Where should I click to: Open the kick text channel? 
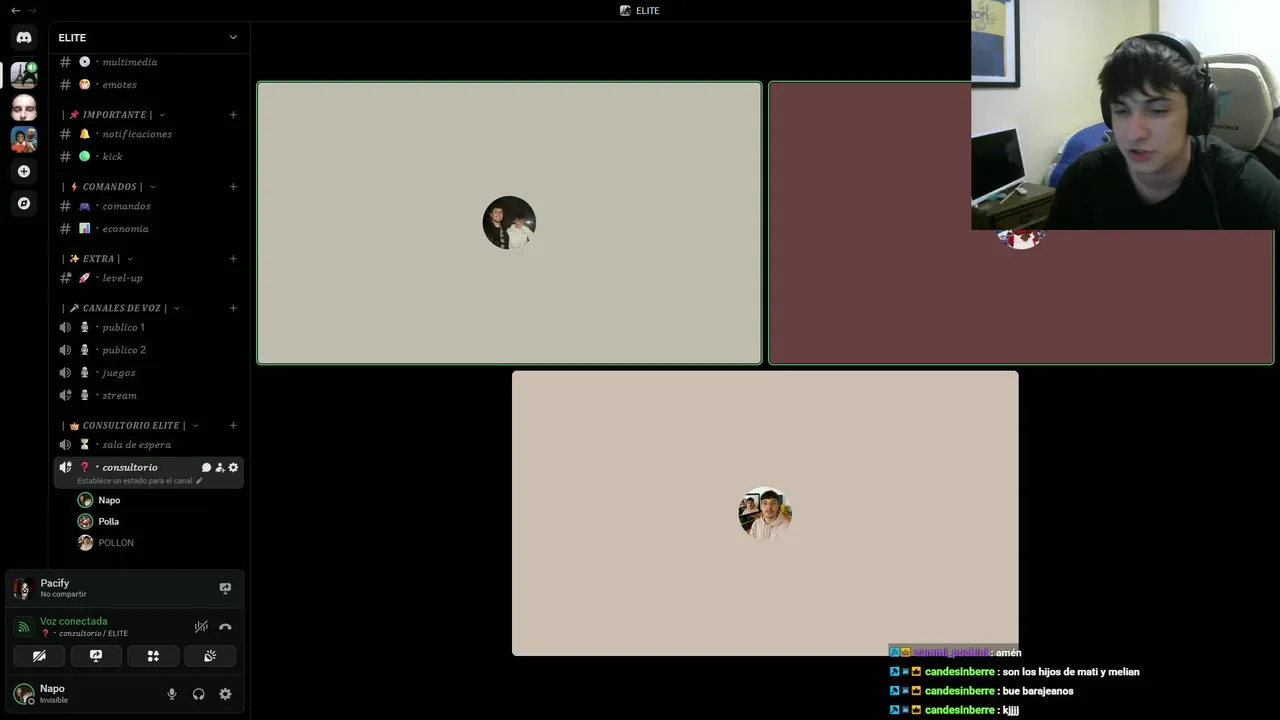(148, 157)
